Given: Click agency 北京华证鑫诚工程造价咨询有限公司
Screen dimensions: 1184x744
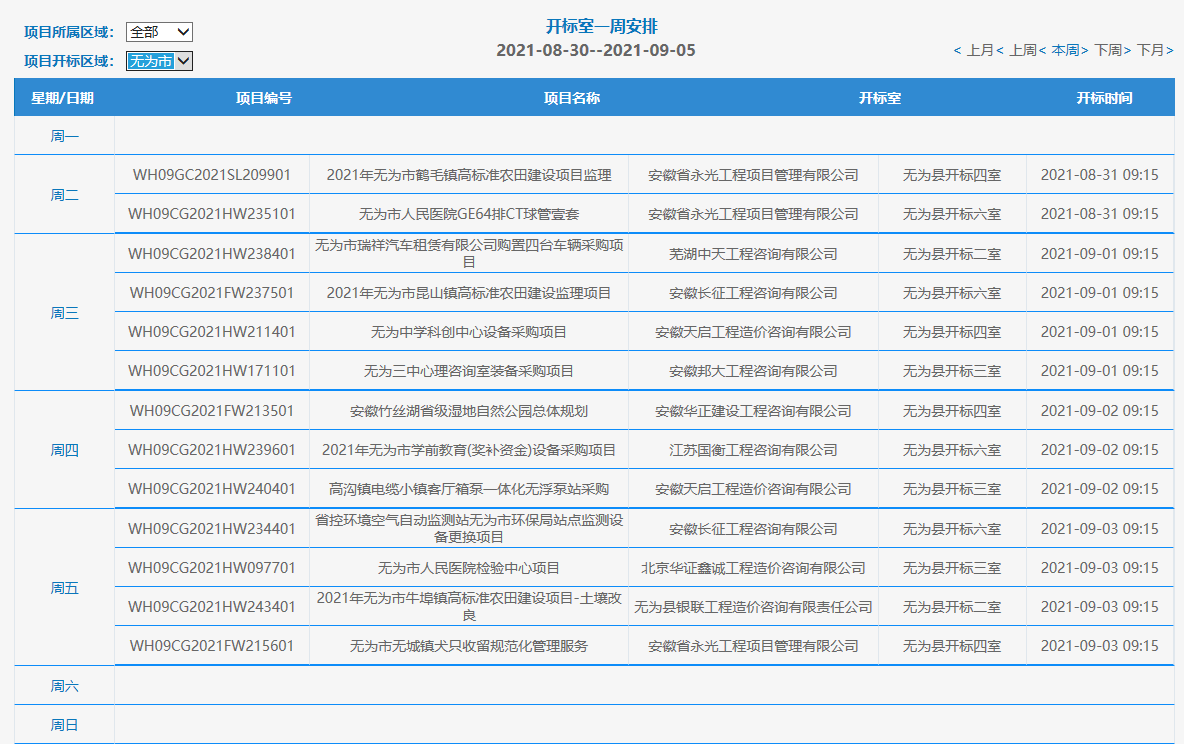Looking at the screenshot, I should (753, 568).
